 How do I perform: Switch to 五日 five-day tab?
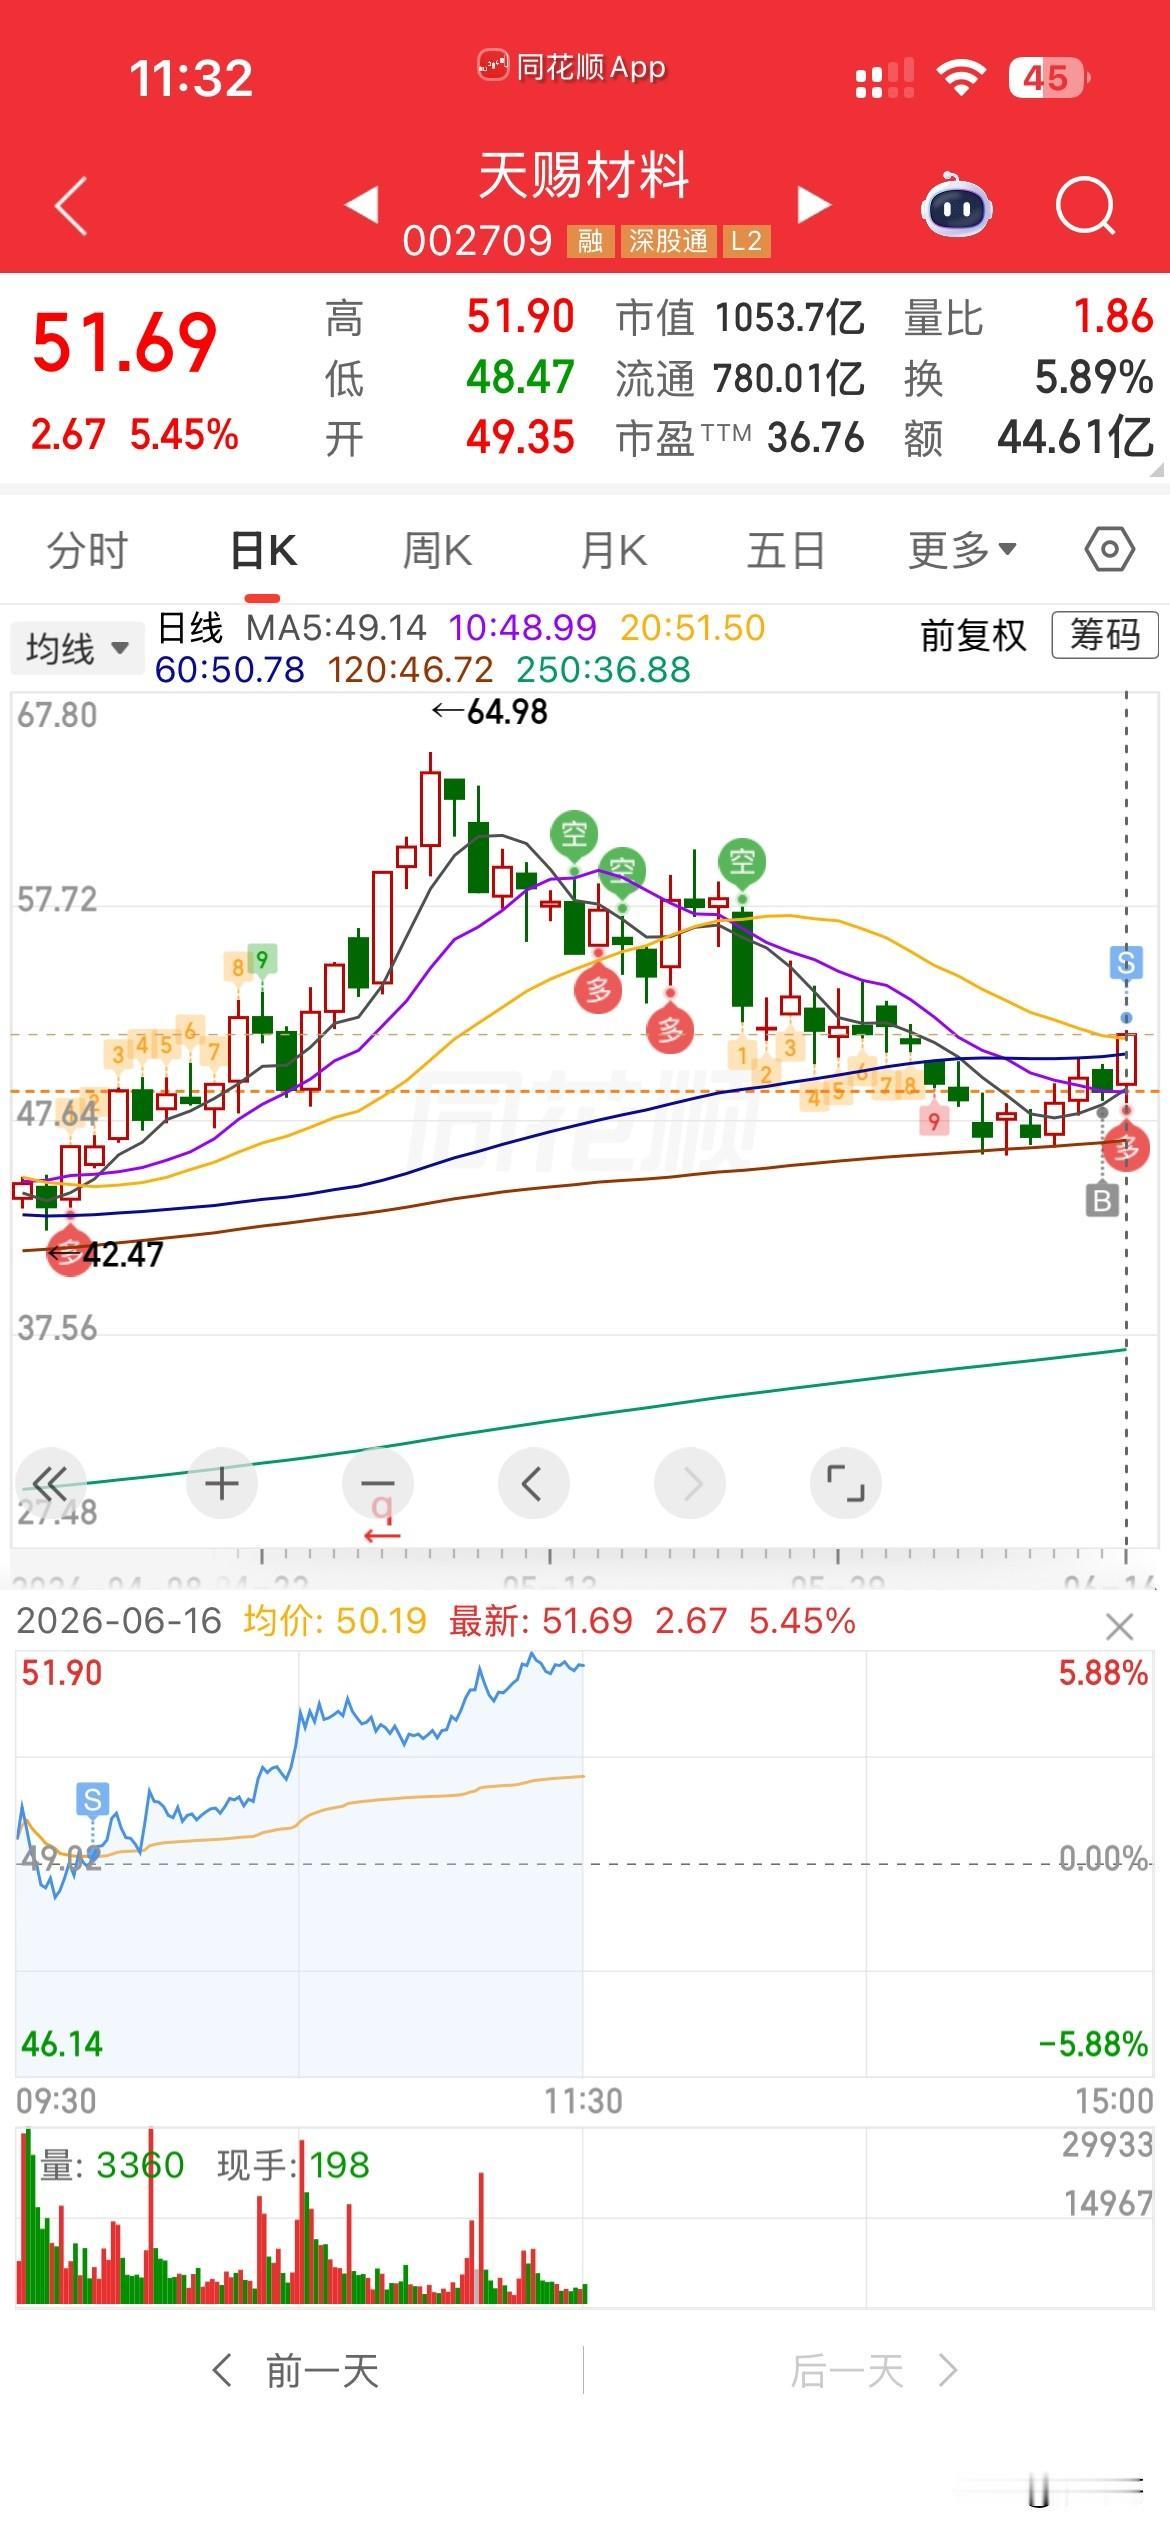(x=786, y=550)
